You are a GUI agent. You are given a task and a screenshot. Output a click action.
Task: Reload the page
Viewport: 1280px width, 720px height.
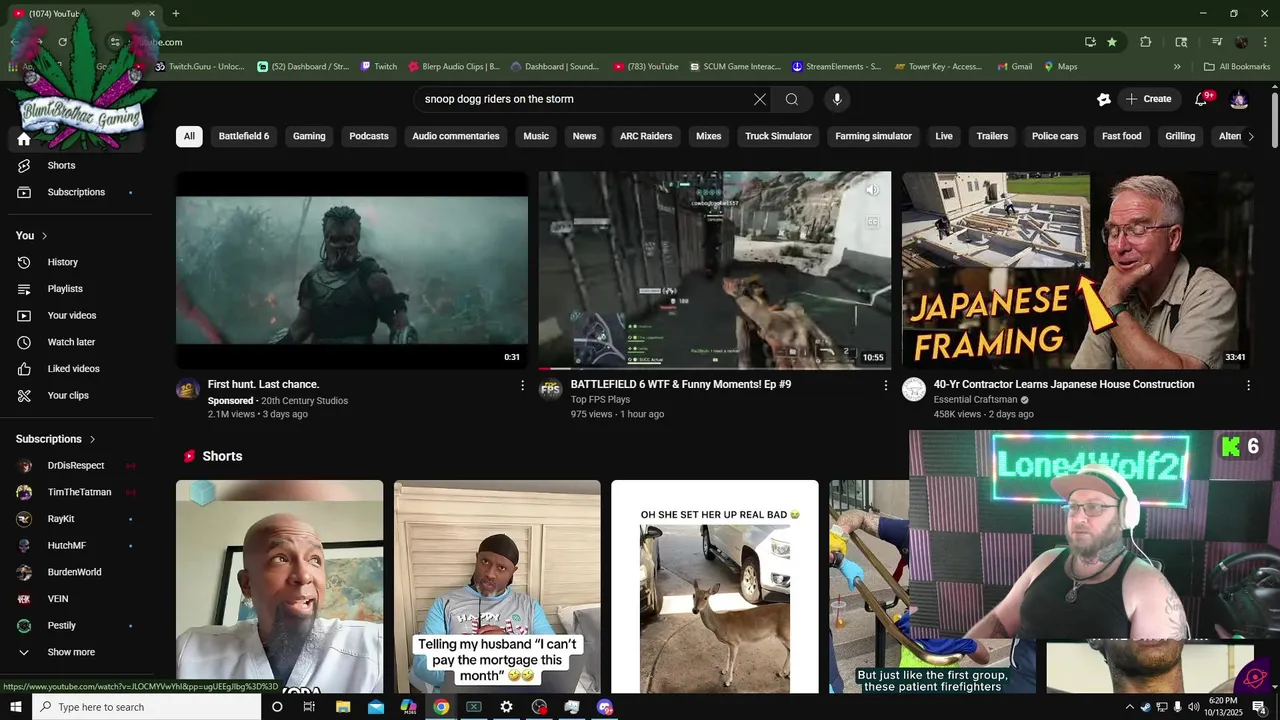click(x=62, y=42)
